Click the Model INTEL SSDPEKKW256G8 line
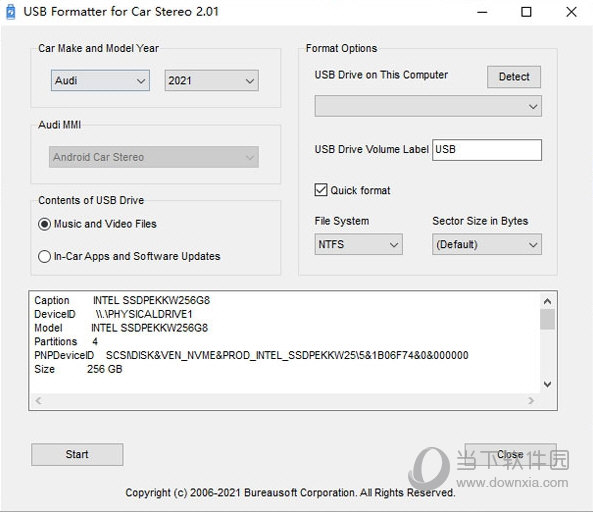This screenshot has height=512, width=593. coord(121,327)
